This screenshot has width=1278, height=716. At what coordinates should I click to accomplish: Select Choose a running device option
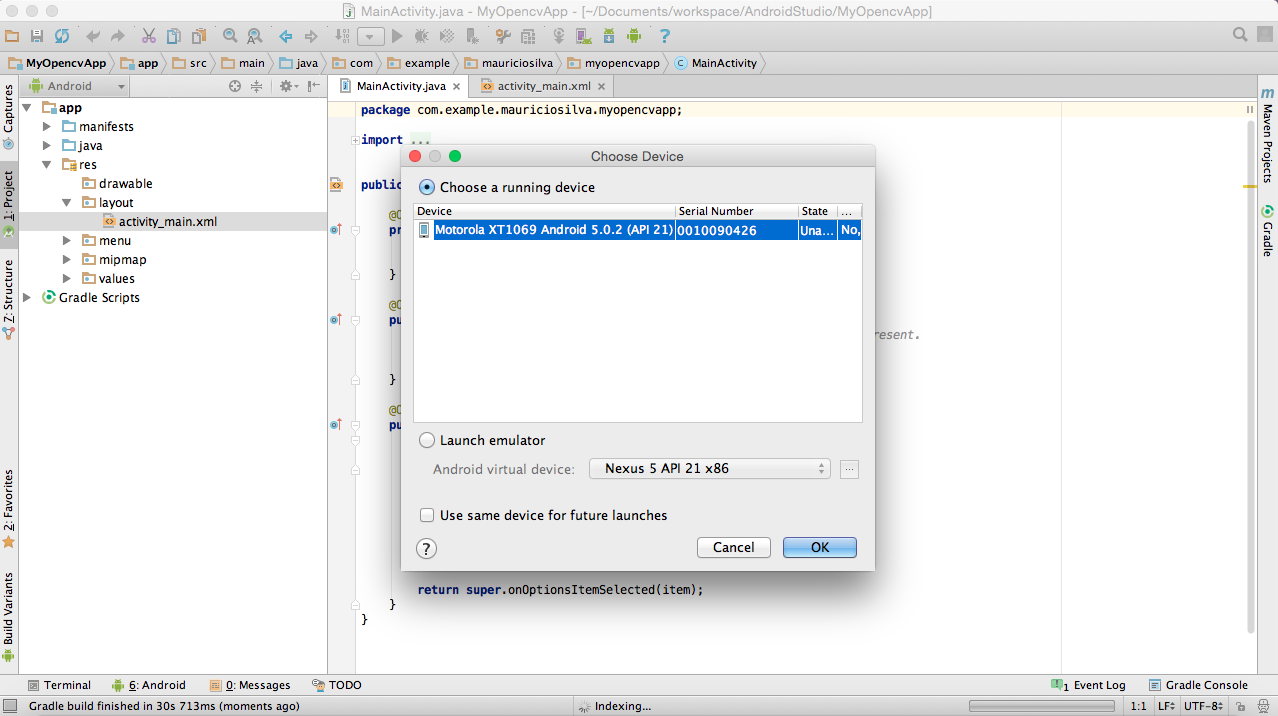pos(427,187)
